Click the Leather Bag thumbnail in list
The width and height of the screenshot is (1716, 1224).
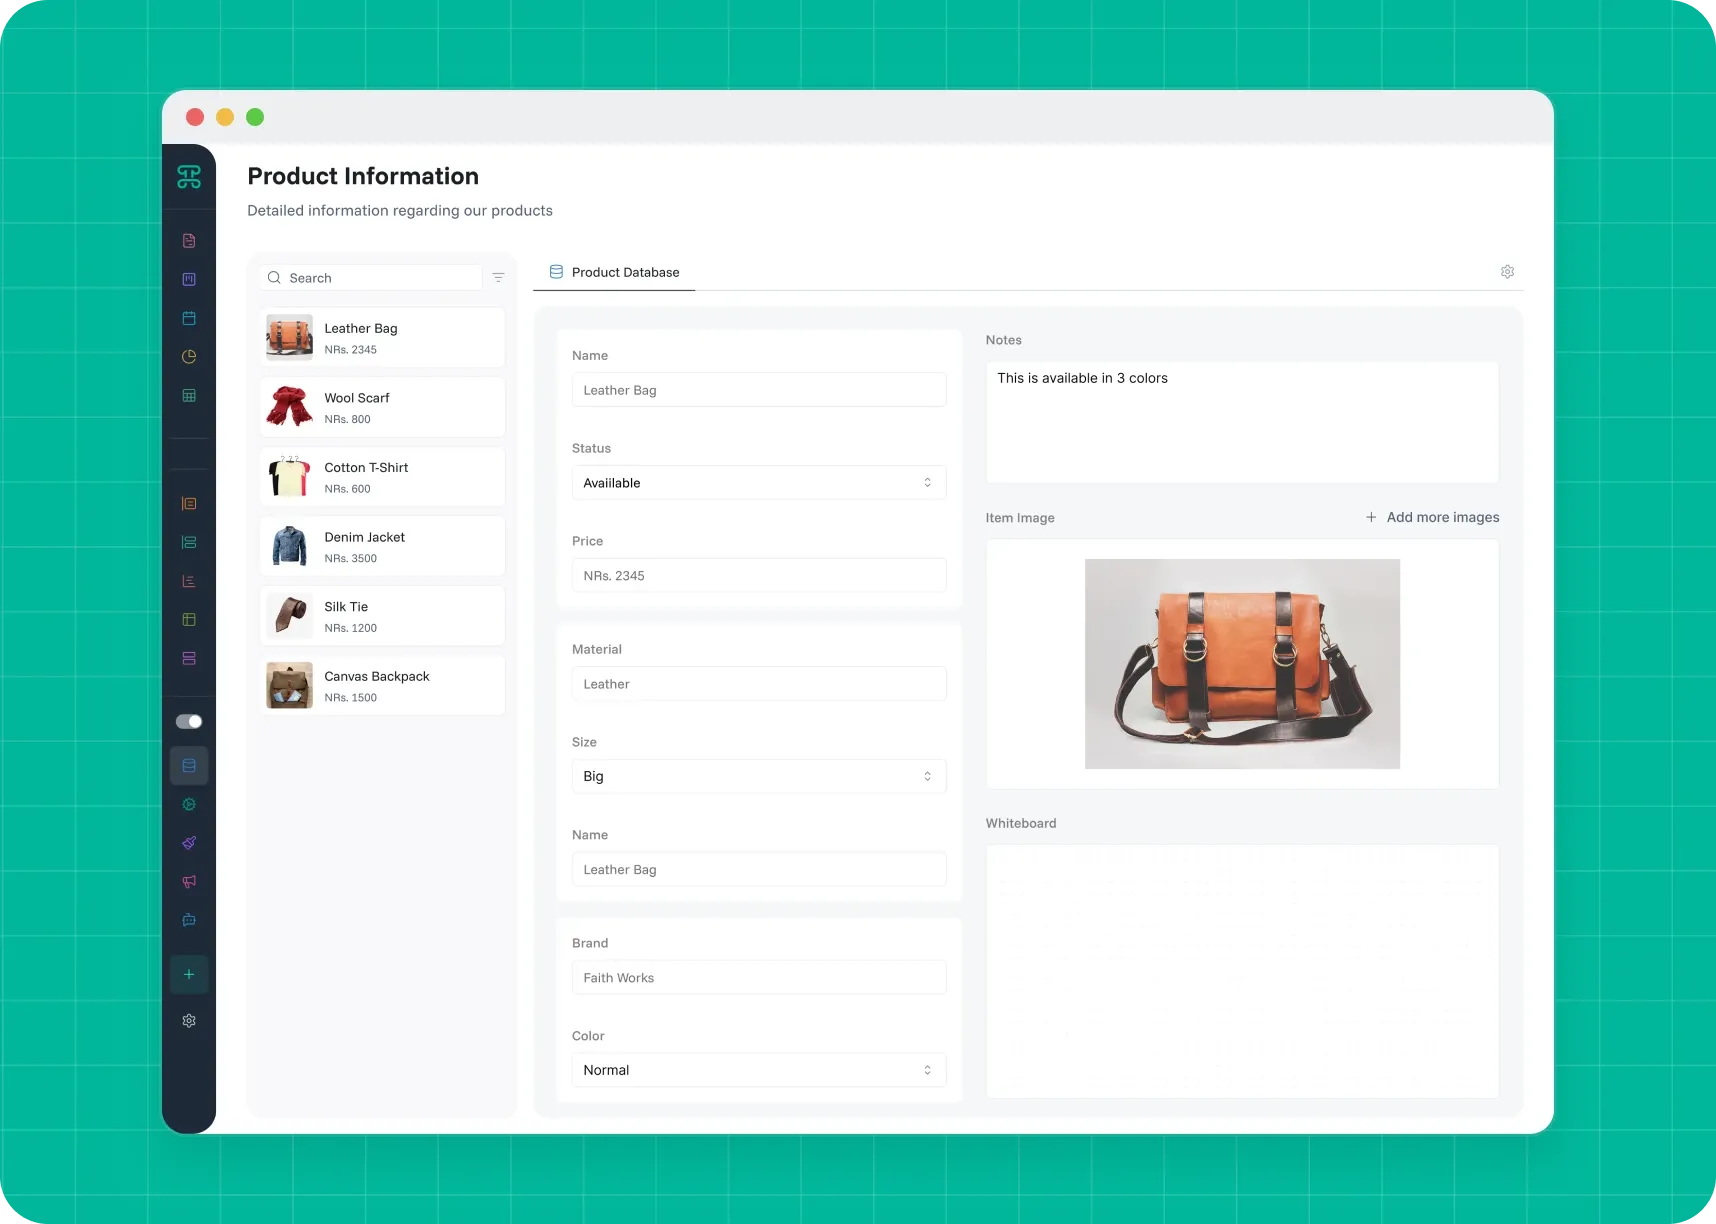coord(290,338)
